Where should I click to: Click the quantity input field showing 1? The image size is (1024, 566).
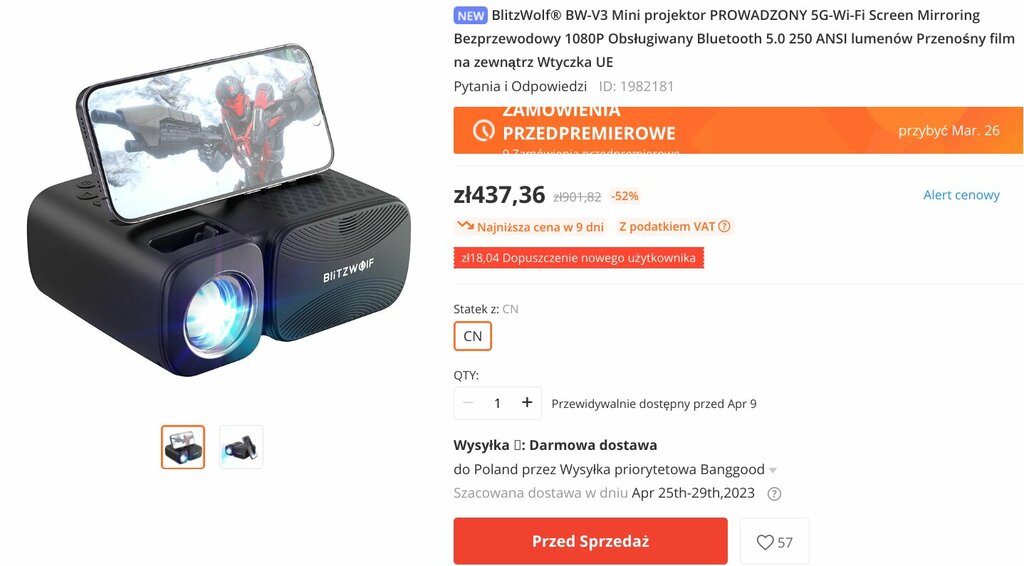(x=497, y=403)
